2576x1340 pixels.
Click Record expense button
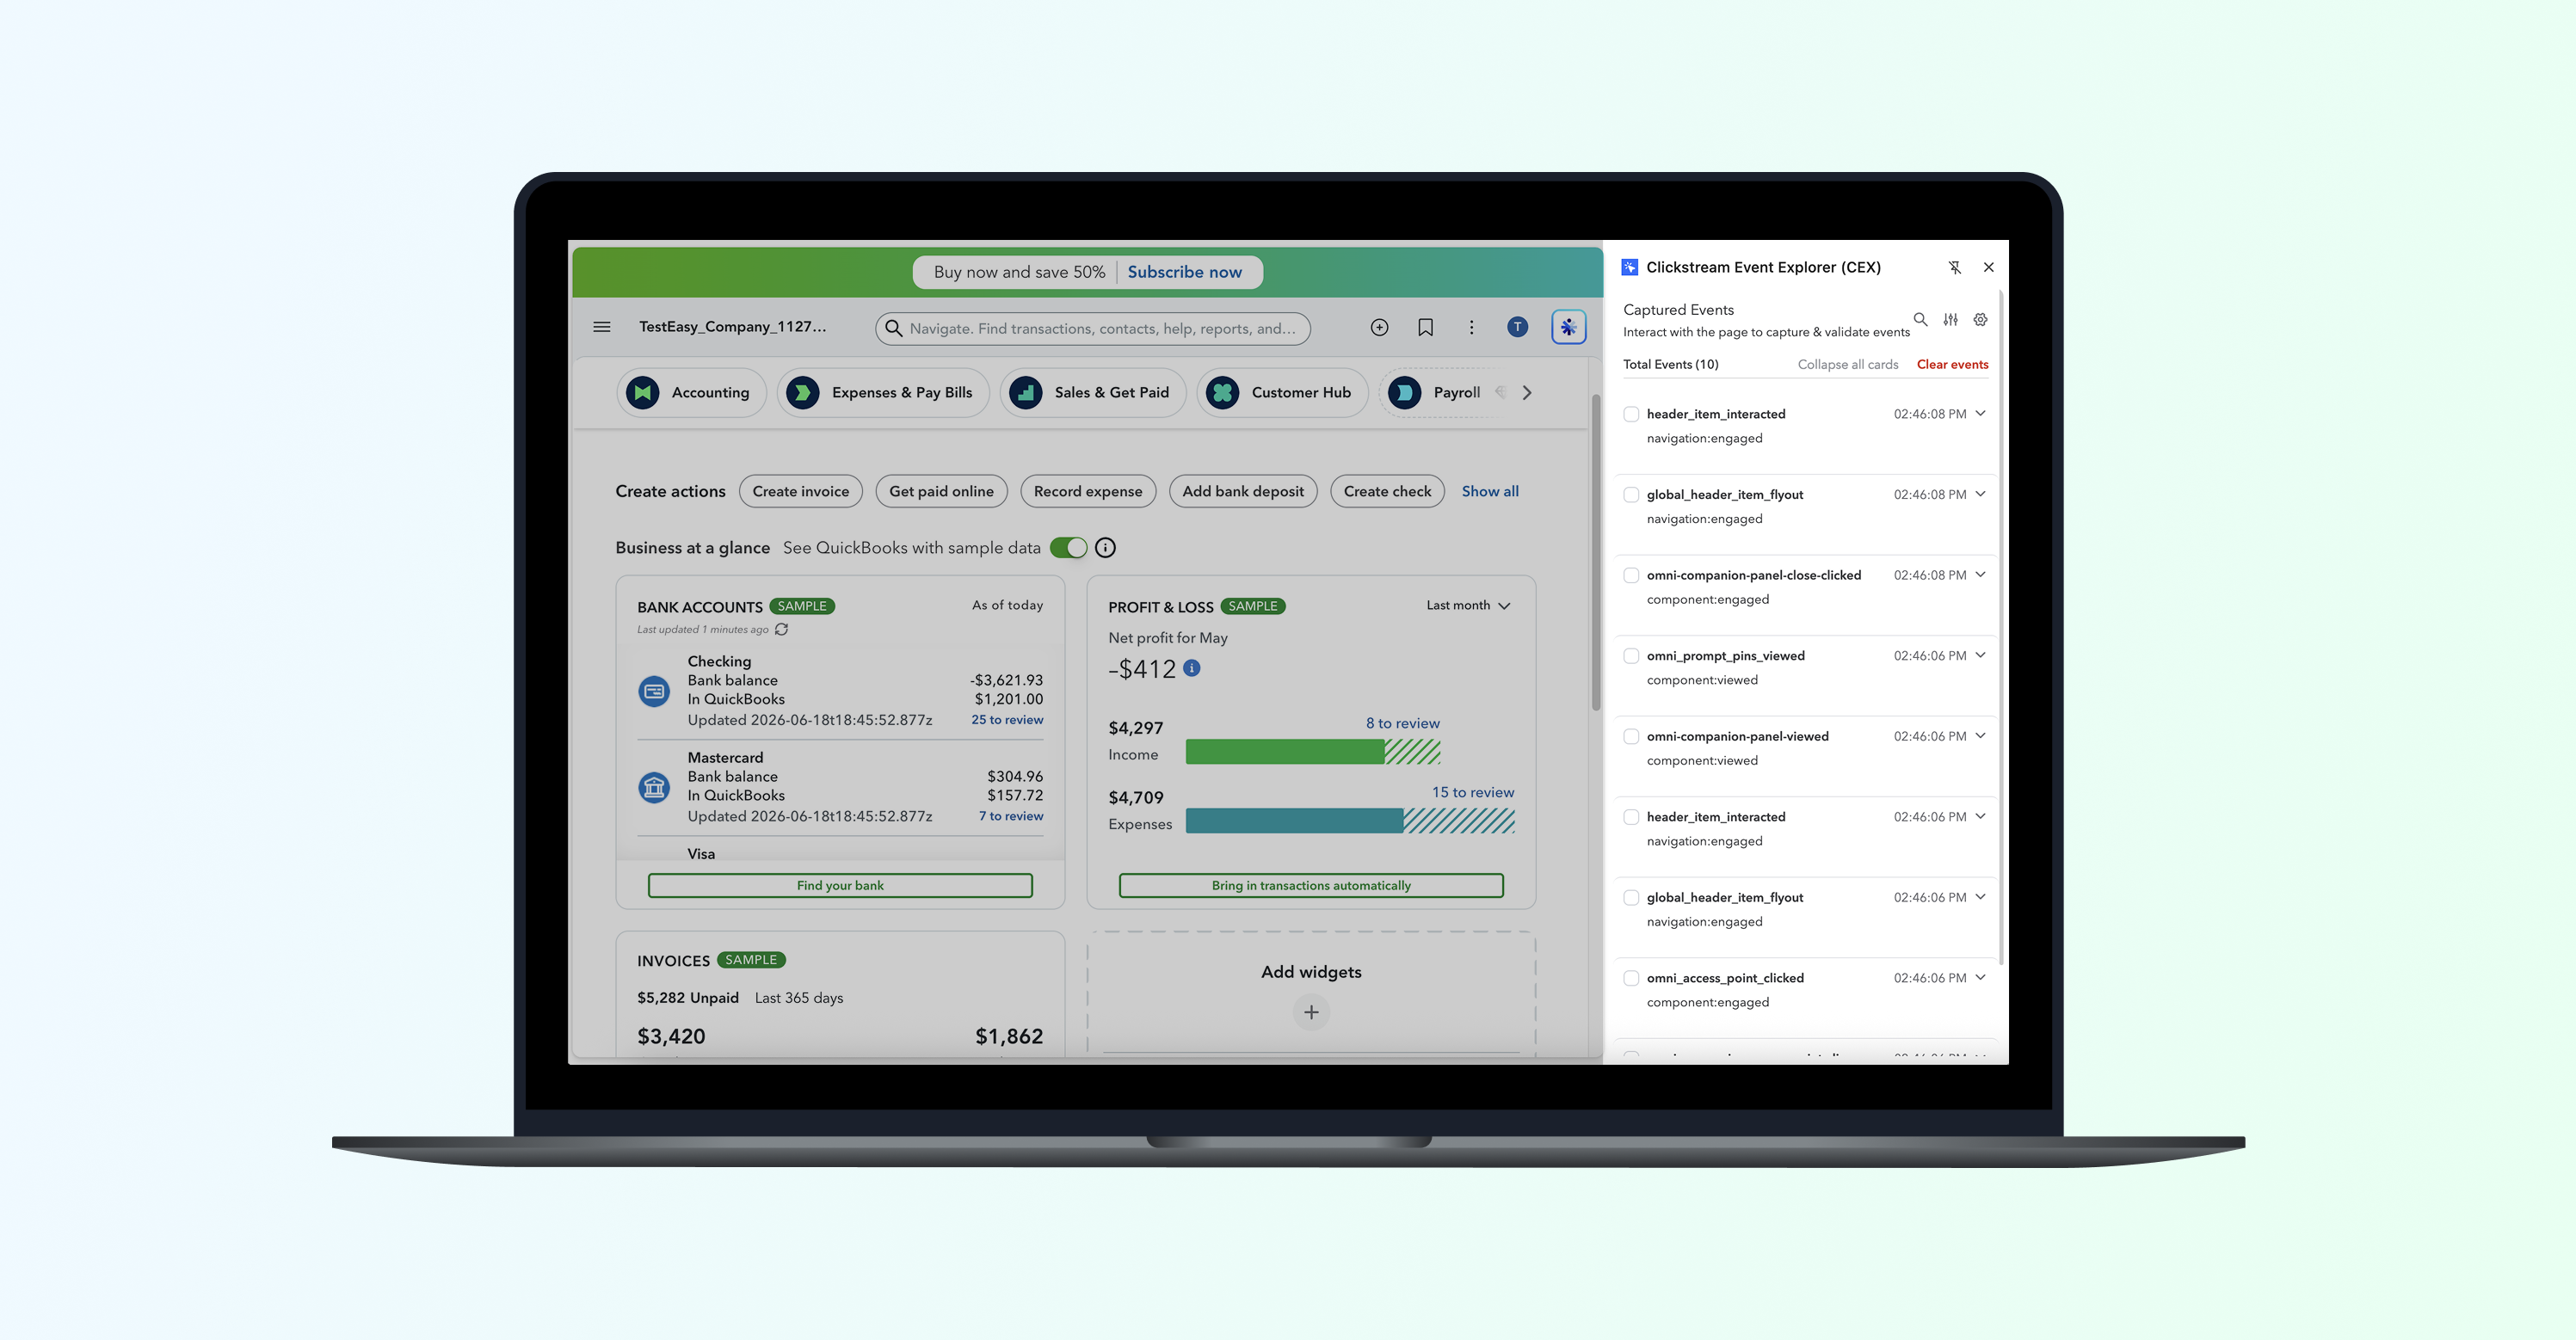point(1088,491)
